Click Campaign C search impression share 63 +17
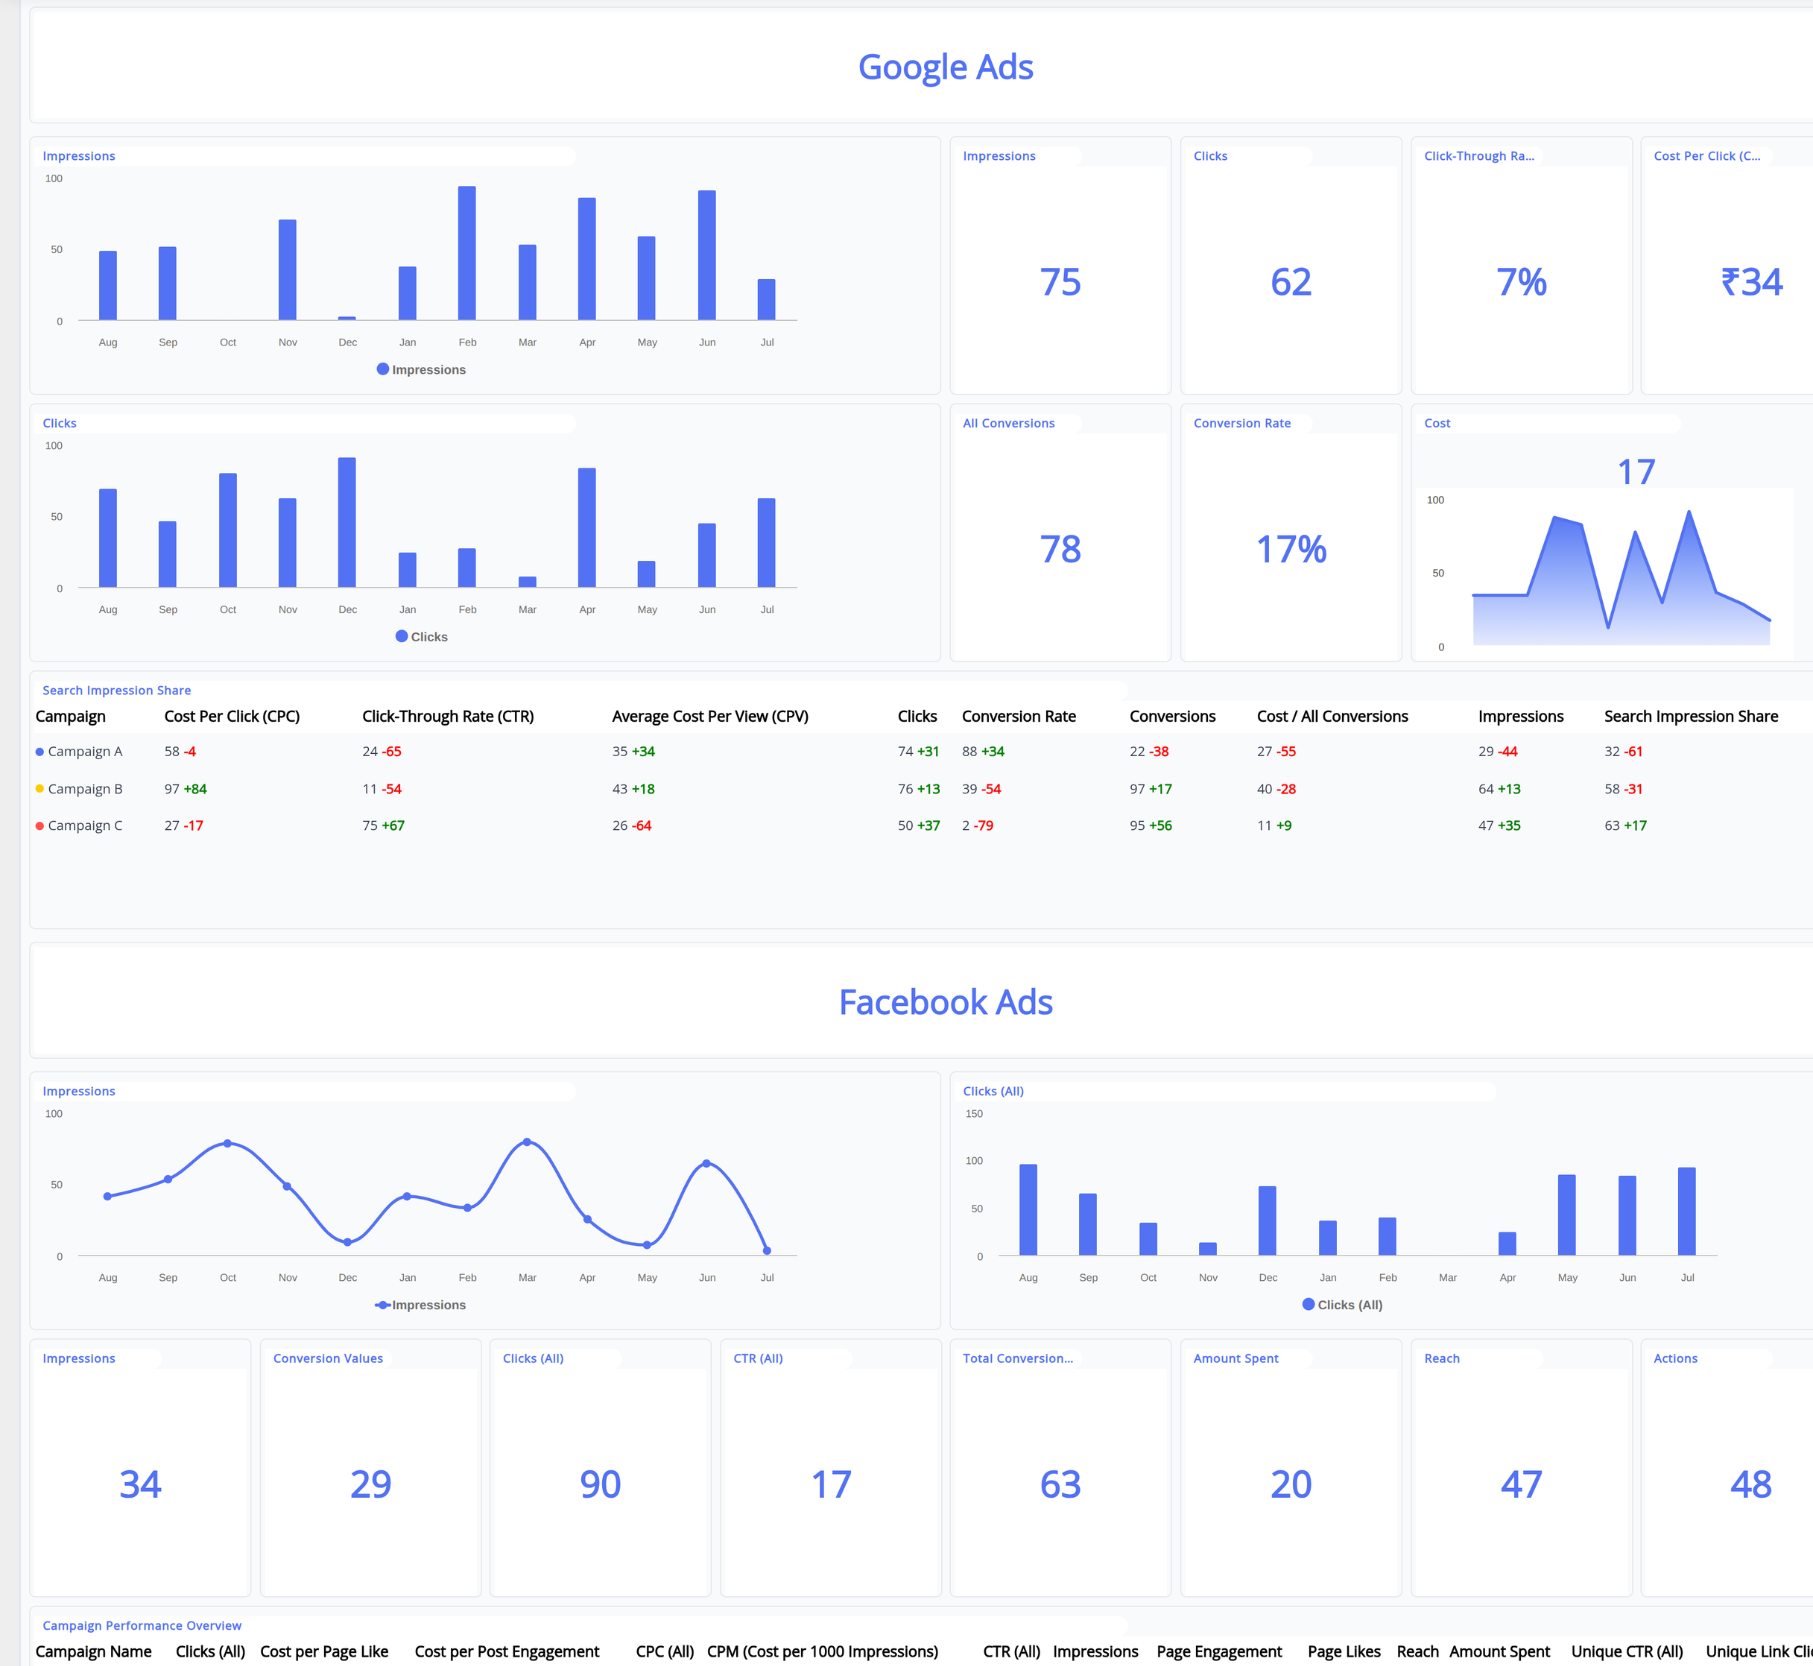1813x1666 pixels. [x=1625, y=826]
